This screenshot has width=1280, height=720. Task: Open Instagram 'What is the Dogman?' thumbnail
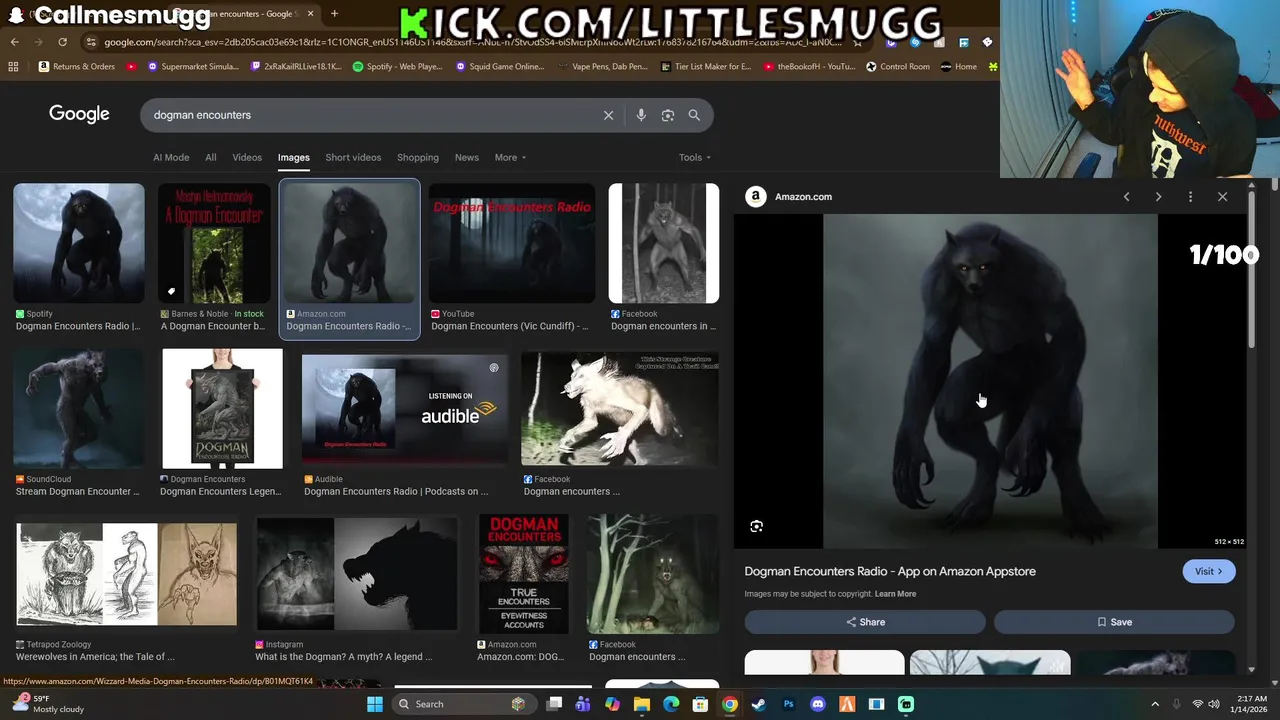357,574
